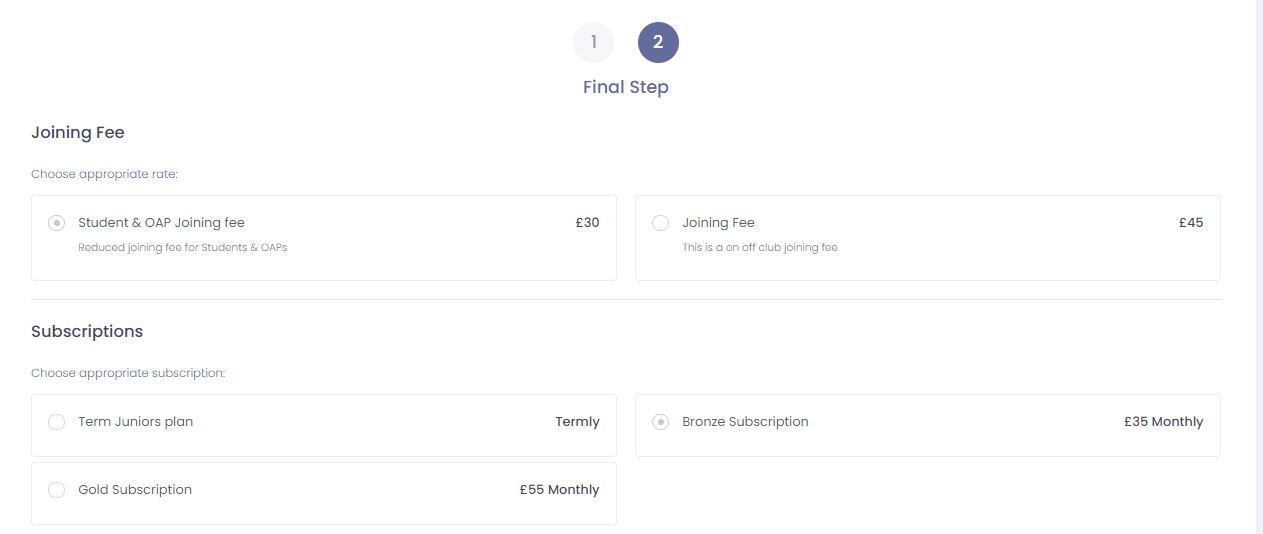Click the "Final Step" heading
The width and height of the screenshot is (1263, 534).
tap(626, 87)
